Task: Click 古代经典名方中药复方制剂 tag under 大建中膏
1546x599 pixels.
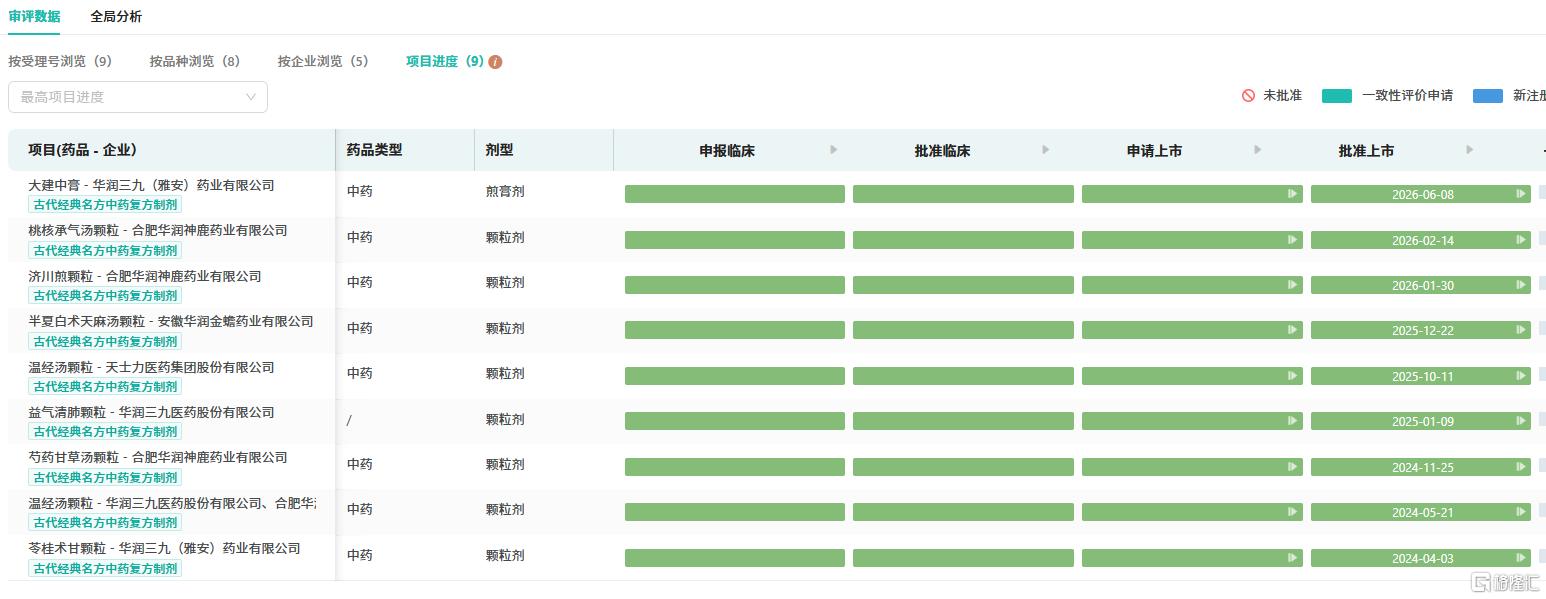Action: [x=105, y=205]
